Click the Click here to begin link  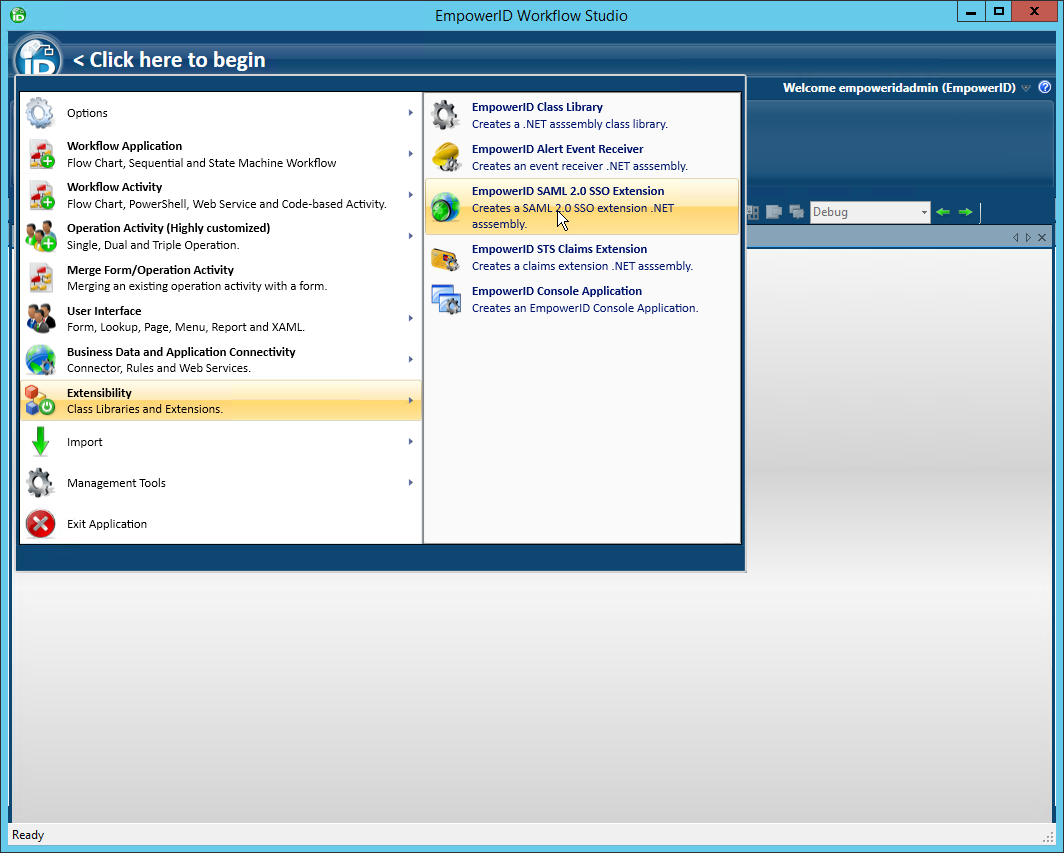pyautogui.click(x=168, y=59)
